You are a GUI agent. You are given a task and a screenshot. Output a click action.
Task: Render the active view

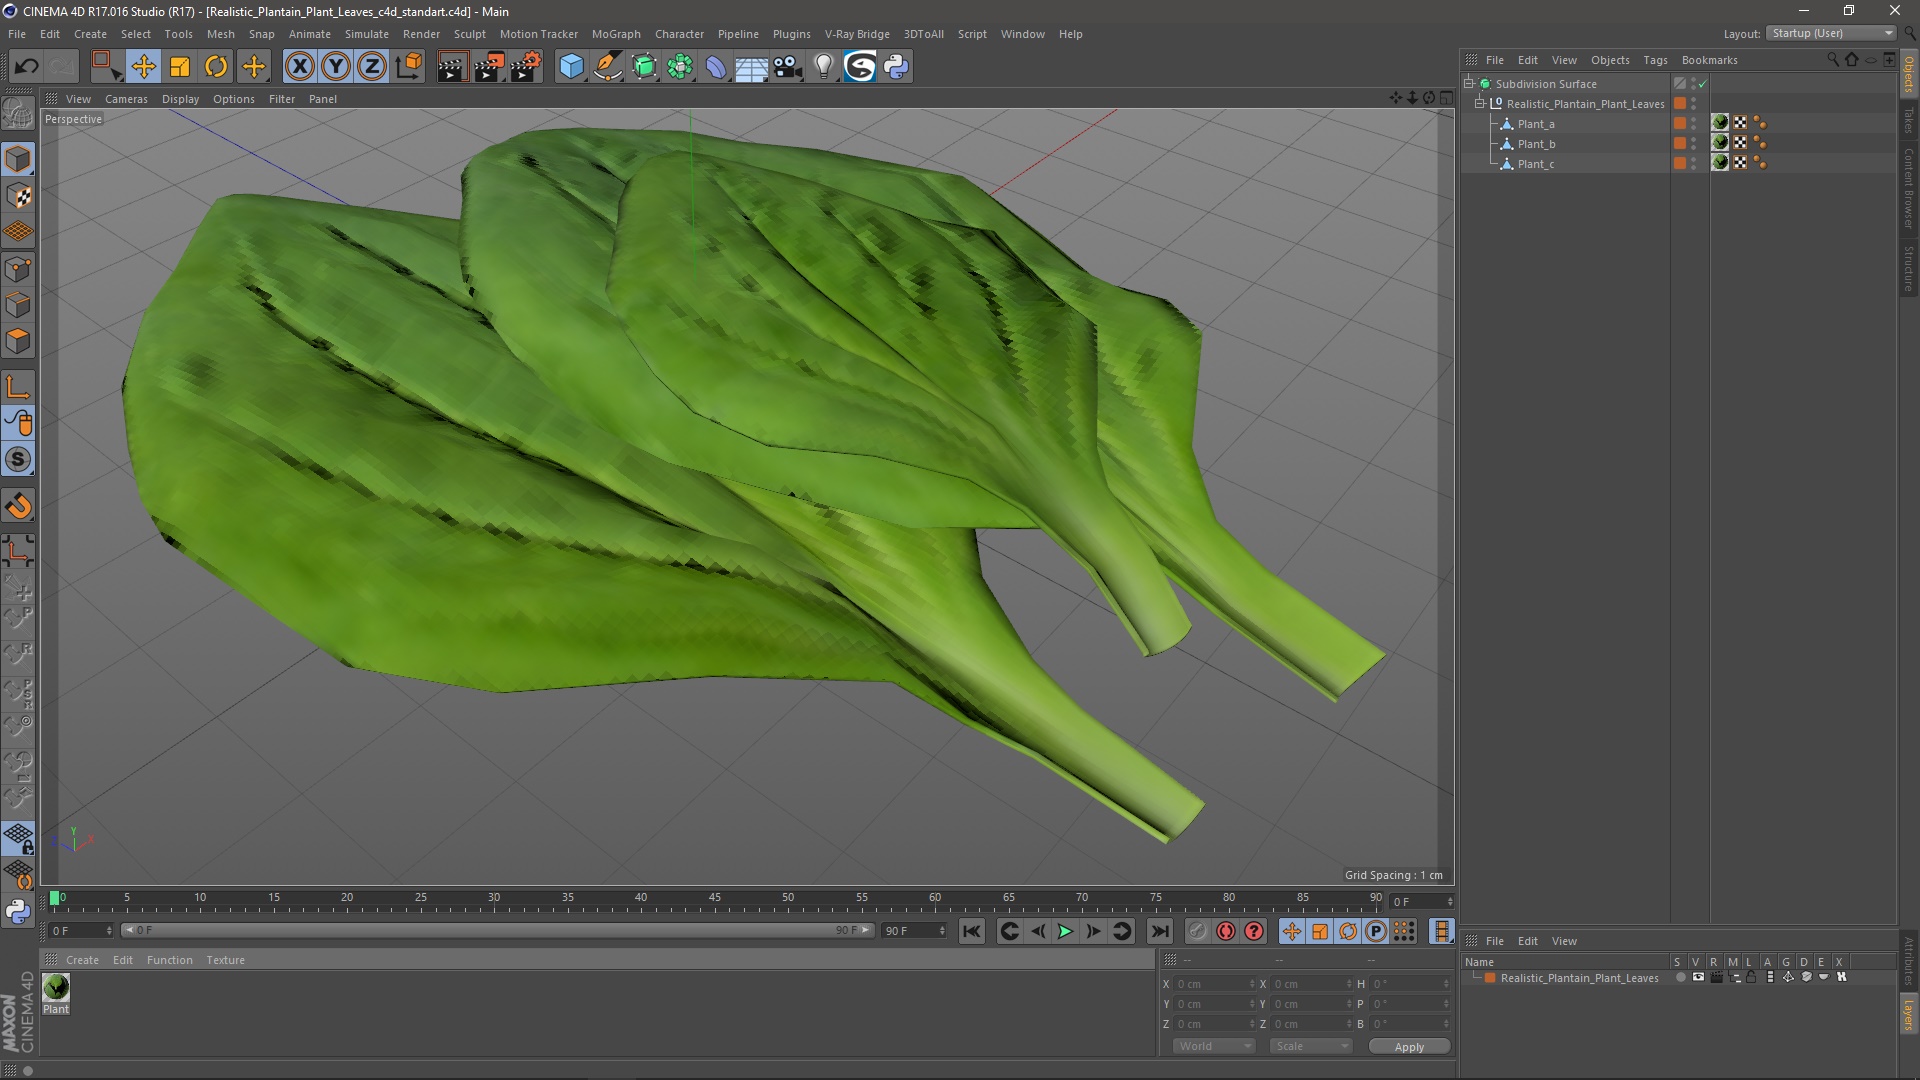pos(452,67)
